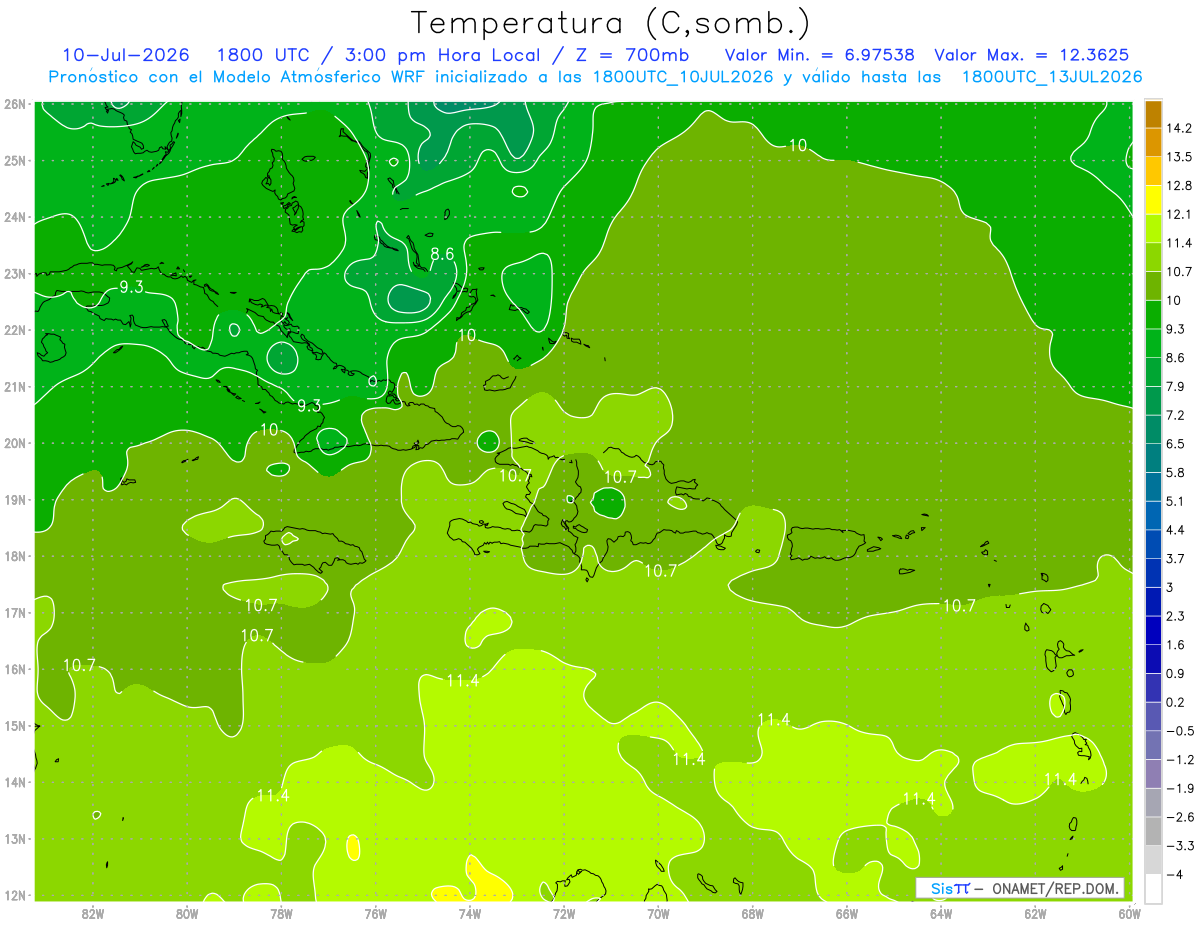Click the colorbar scale label 3.7
The width and height of the screenshot is (1200, 927).
point(1178,558)
